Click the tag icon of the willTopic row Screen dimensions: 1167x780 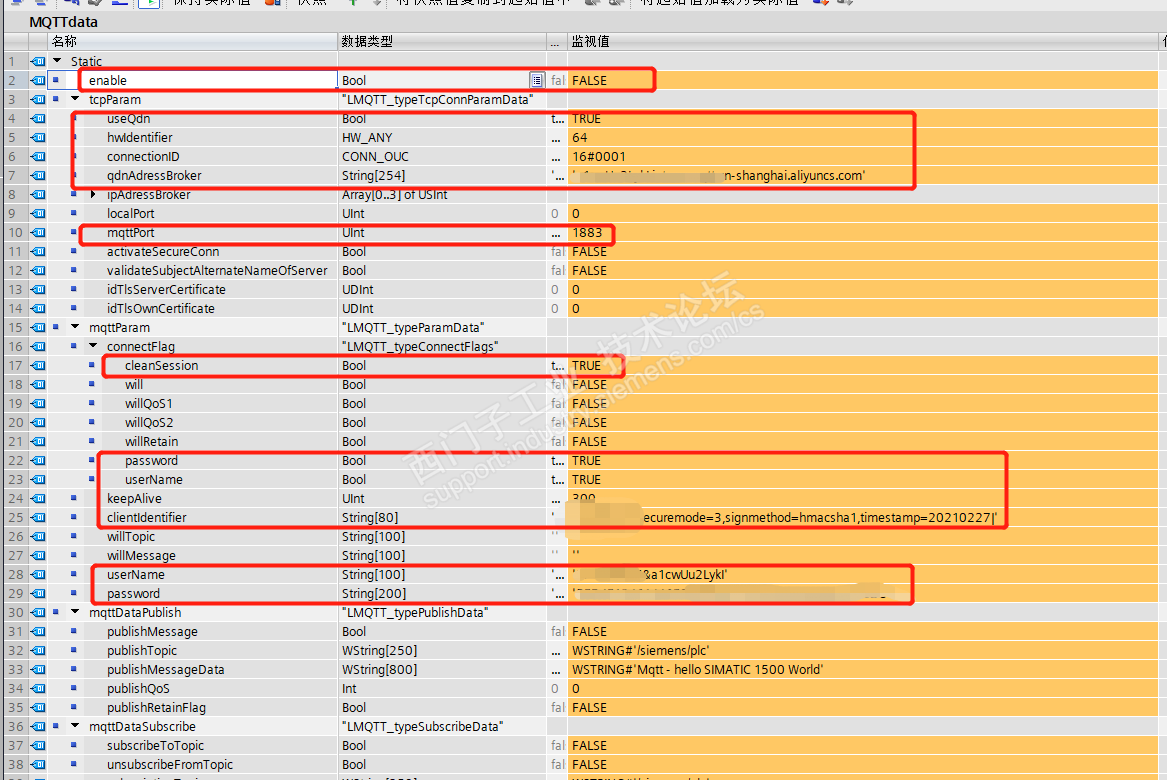pos(38,536)
